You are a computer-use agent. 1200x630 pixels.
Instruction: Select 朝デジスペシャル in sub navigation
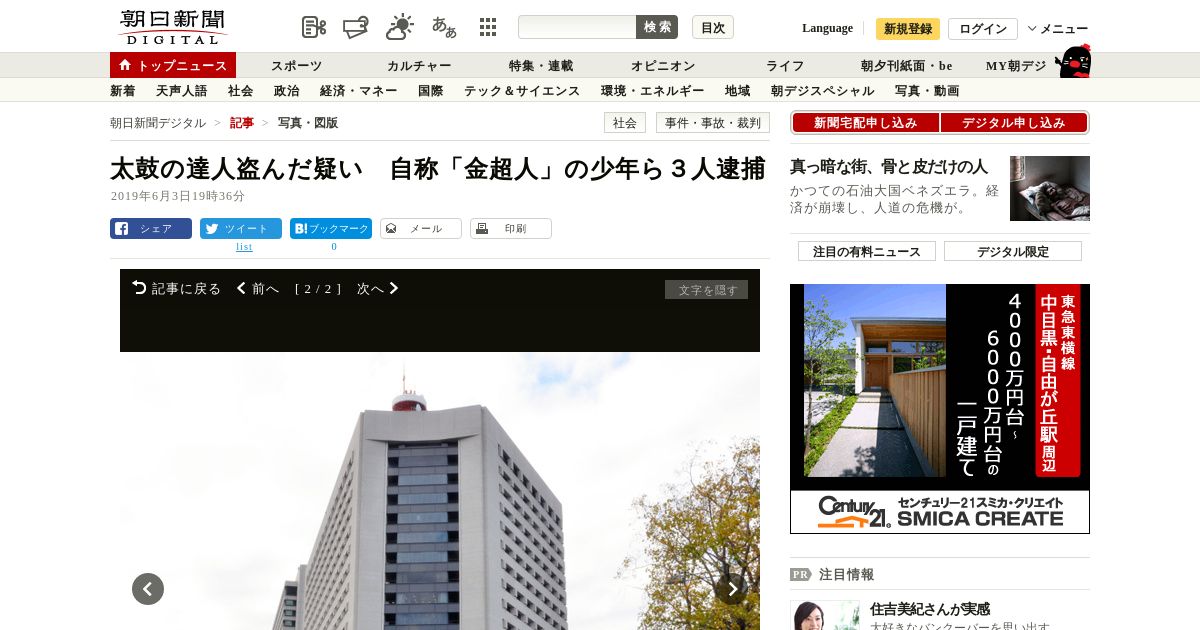point(823,90)
